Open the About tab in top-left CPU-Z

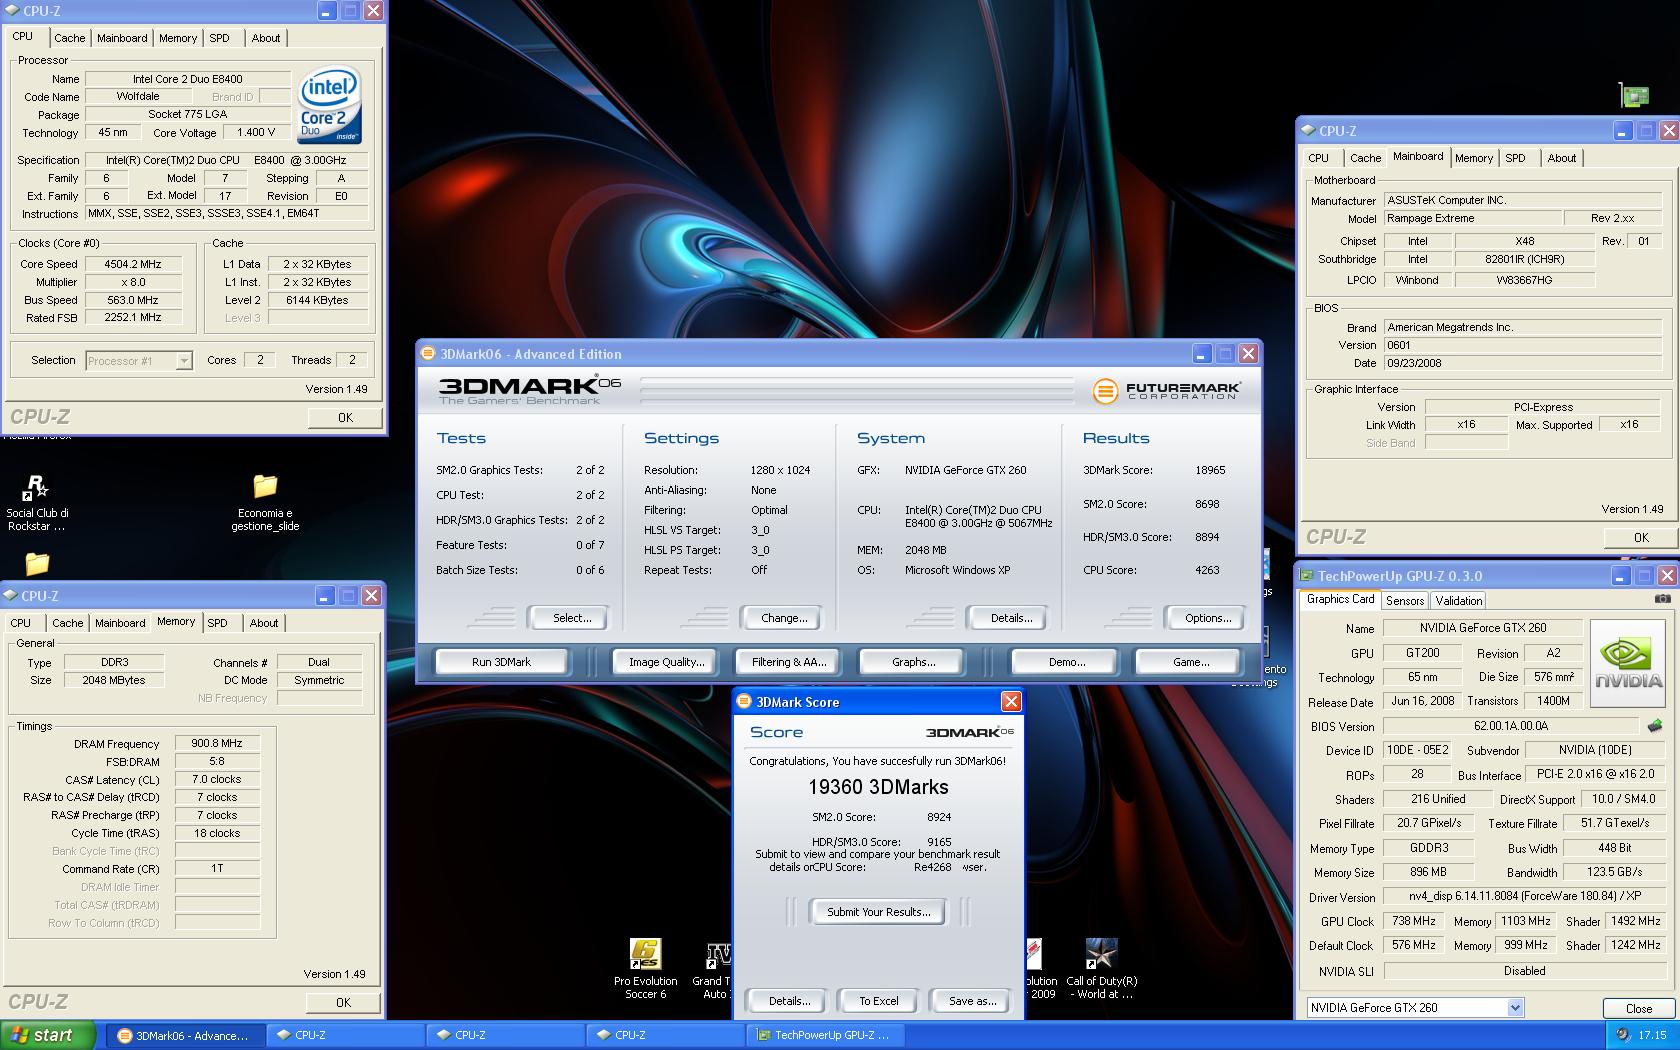(x=266, y=38)
